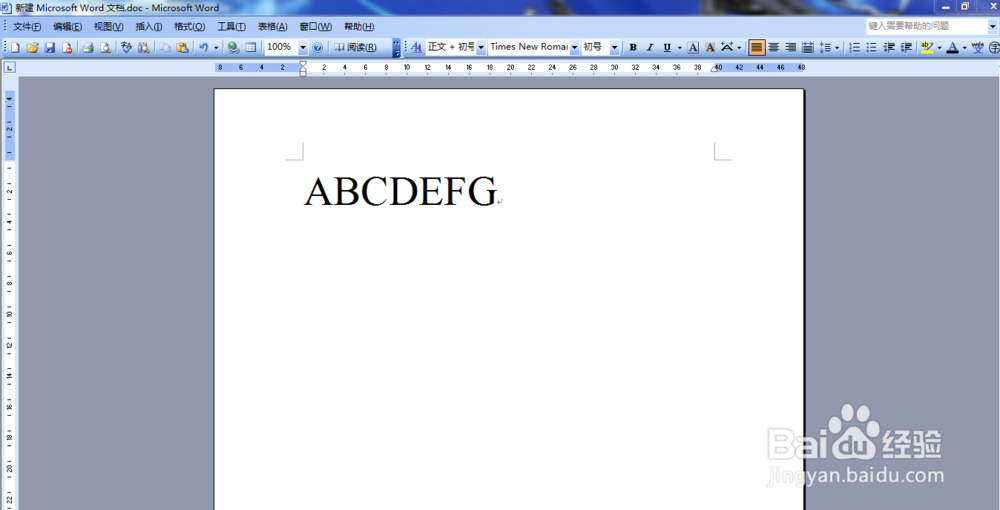Expand character scaling dropdown arrow
The image size is (1000, 510).
click(x=739, y=47)
